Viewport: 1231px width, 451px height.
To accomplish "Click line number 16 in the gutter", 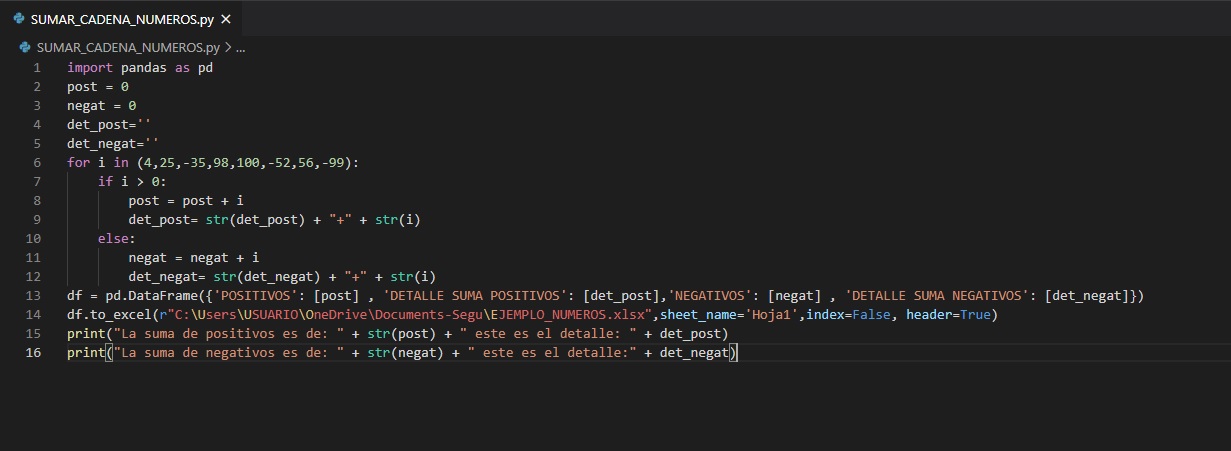I will click(x=34, y=352).
